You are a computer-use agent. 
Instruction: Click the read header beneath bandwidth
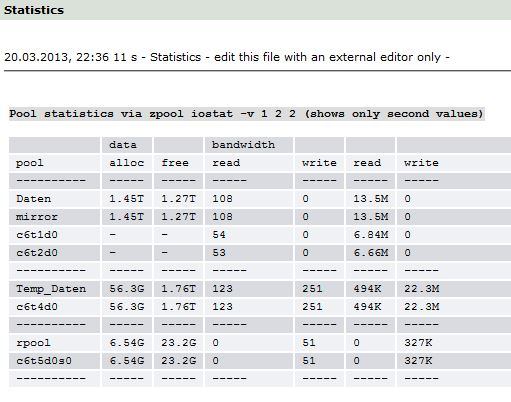[x=226, y=163]
